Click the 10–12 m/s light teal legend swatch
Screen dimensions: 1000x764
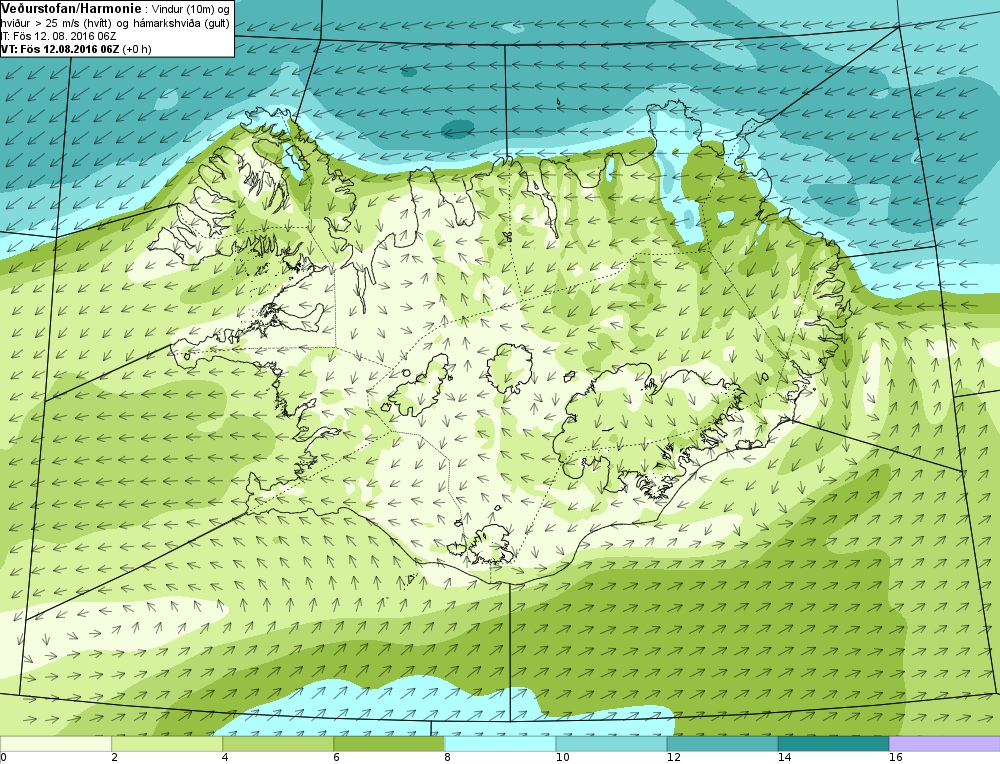tap(611, 744)
